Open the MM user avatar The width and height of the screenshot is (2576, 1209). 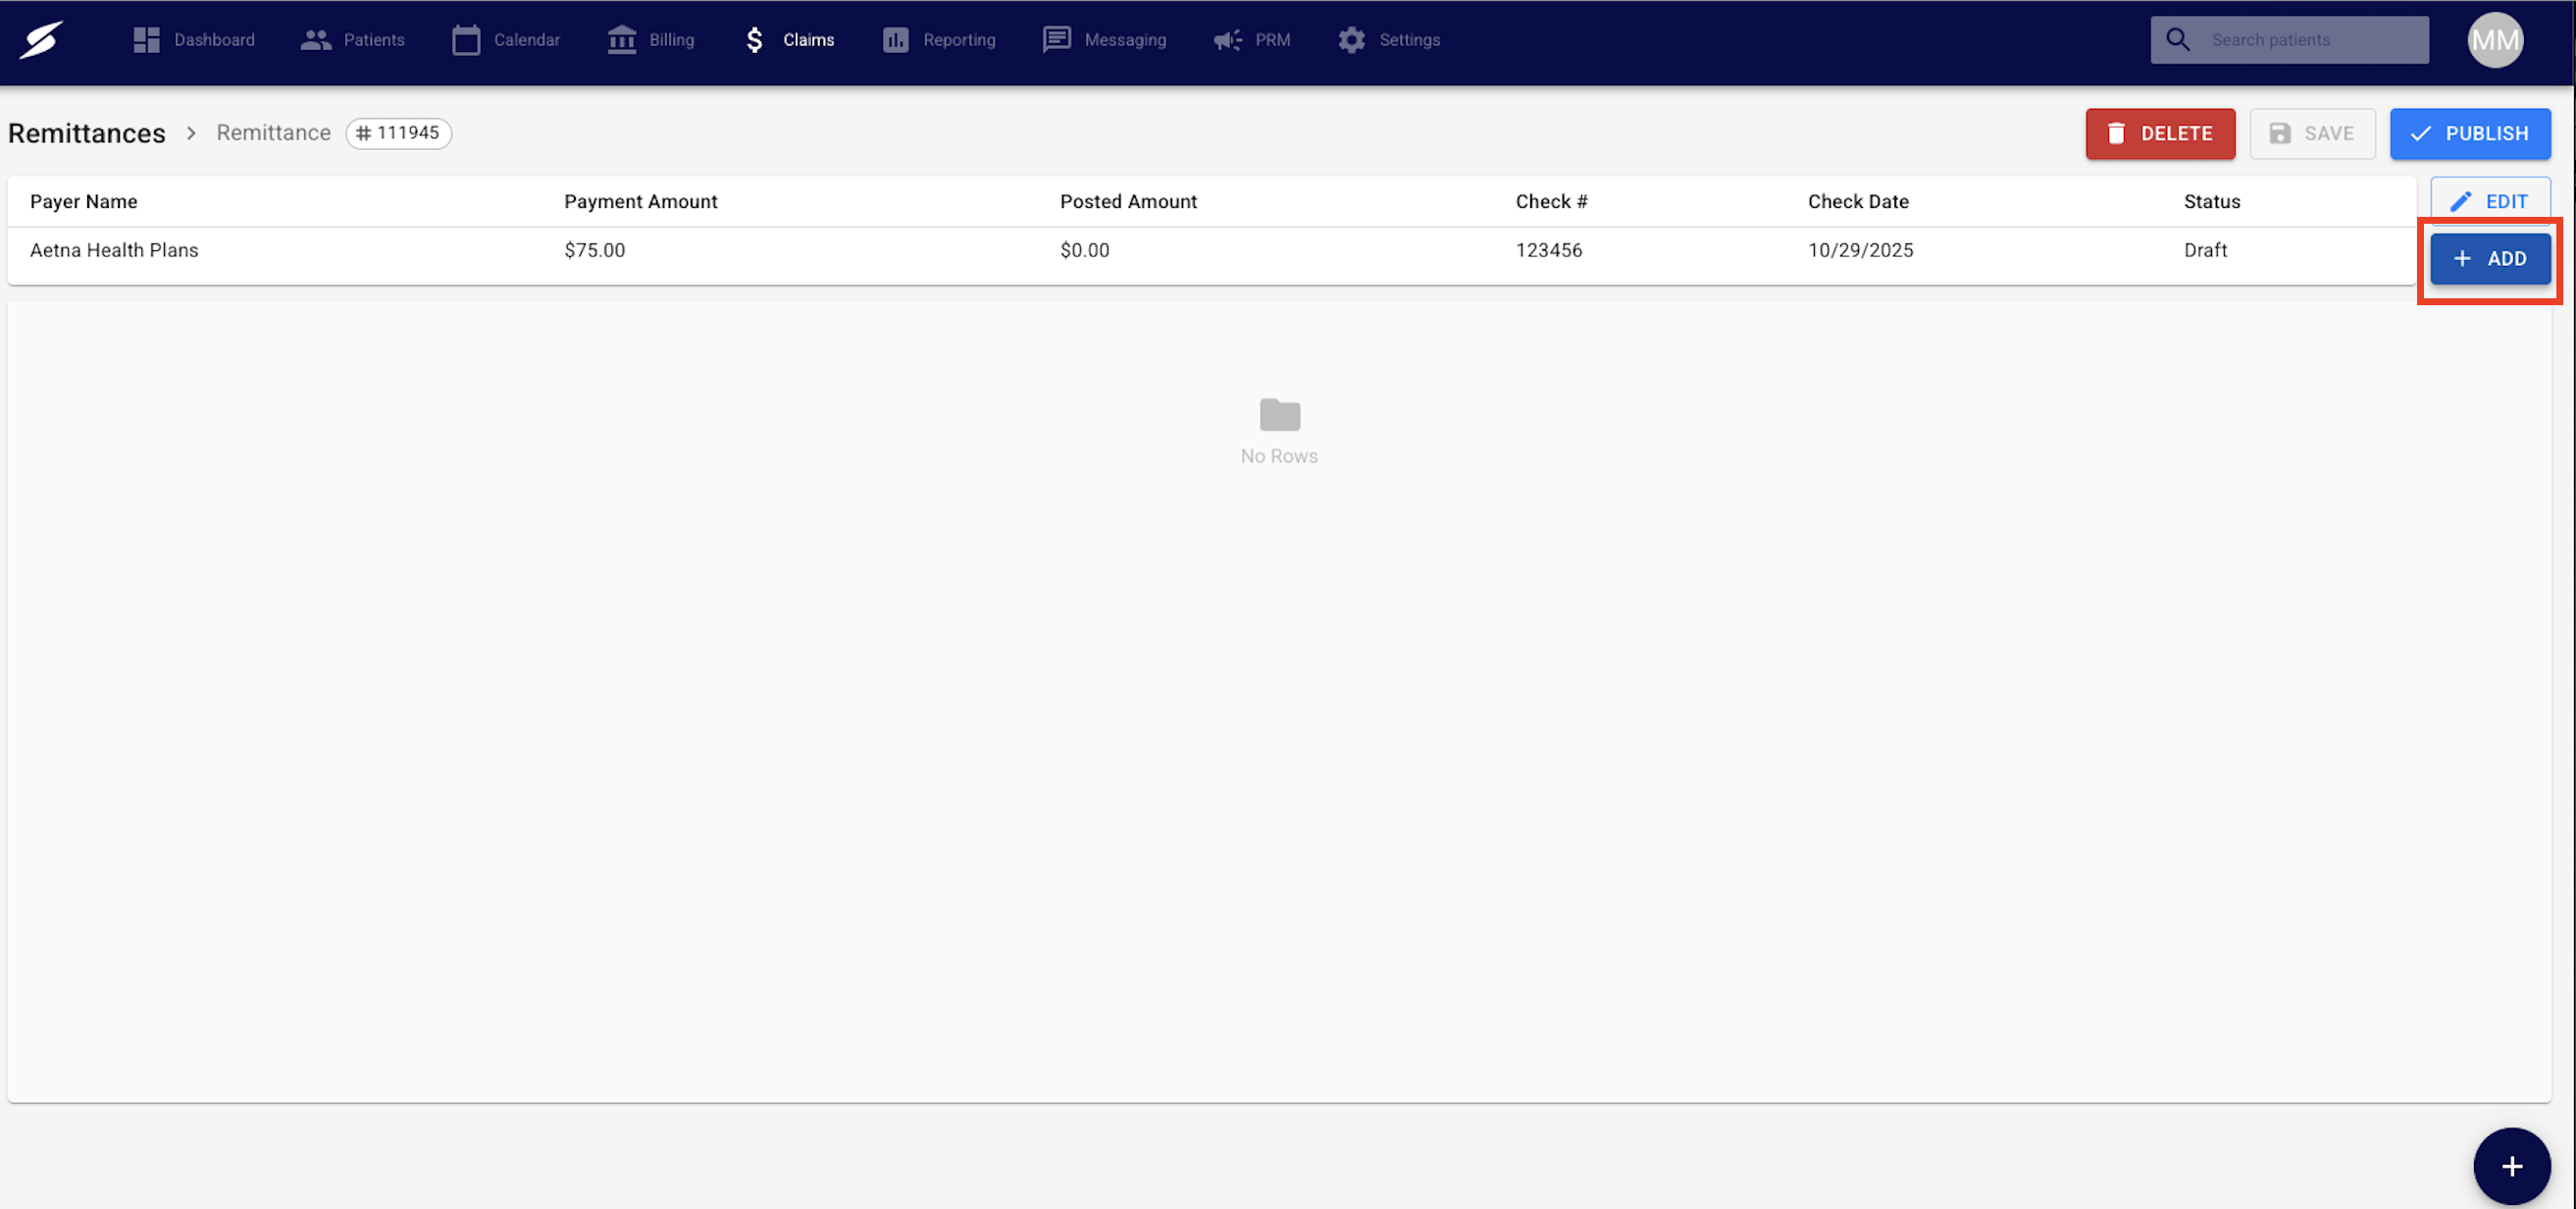tap(2494, 40)
